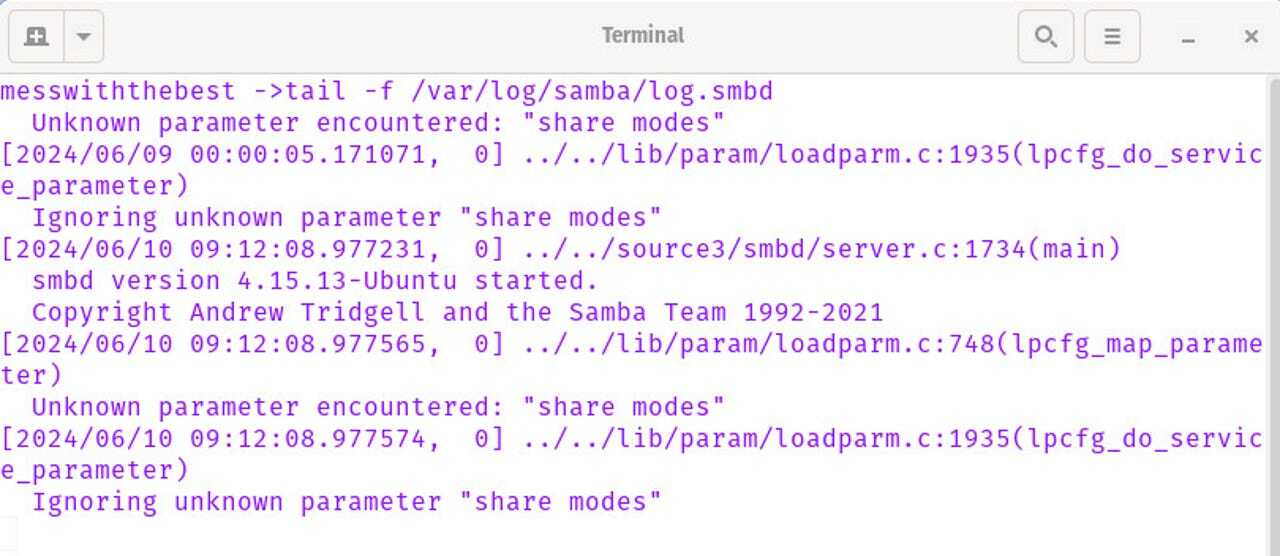Click the last Ignoring unknown parameter line
This screenshot has width=1280, height=556.
click(x=346, y=502)
